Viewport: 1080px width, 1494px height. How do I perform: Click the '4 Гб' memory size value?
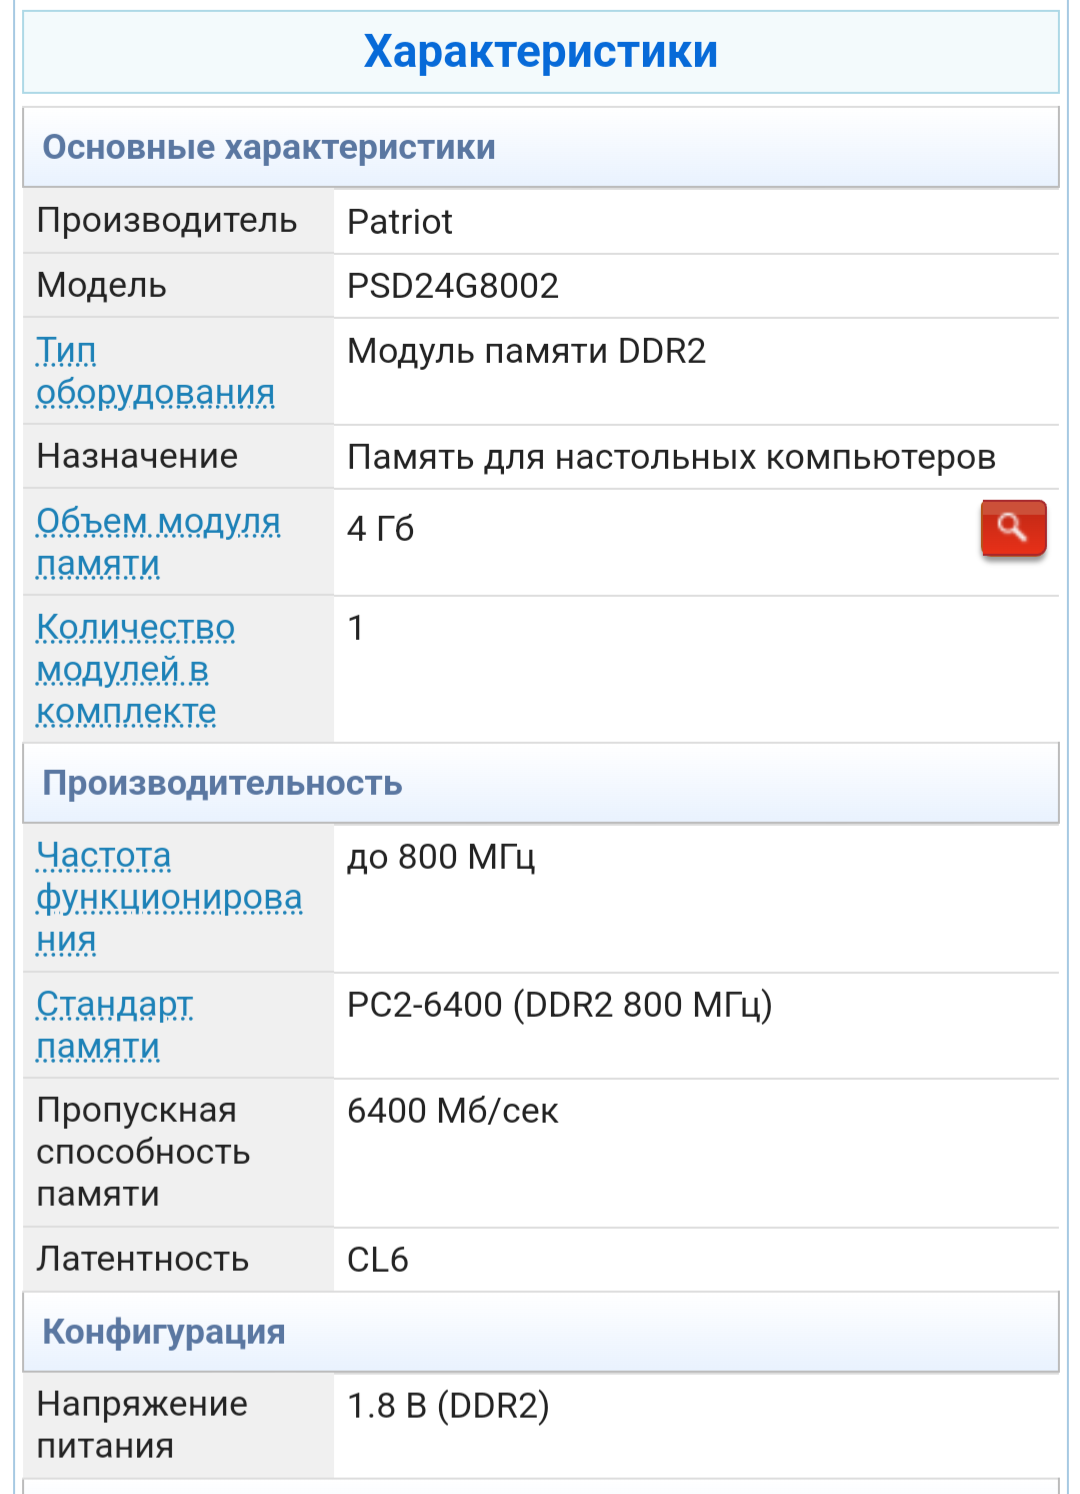tap(380, 528)
